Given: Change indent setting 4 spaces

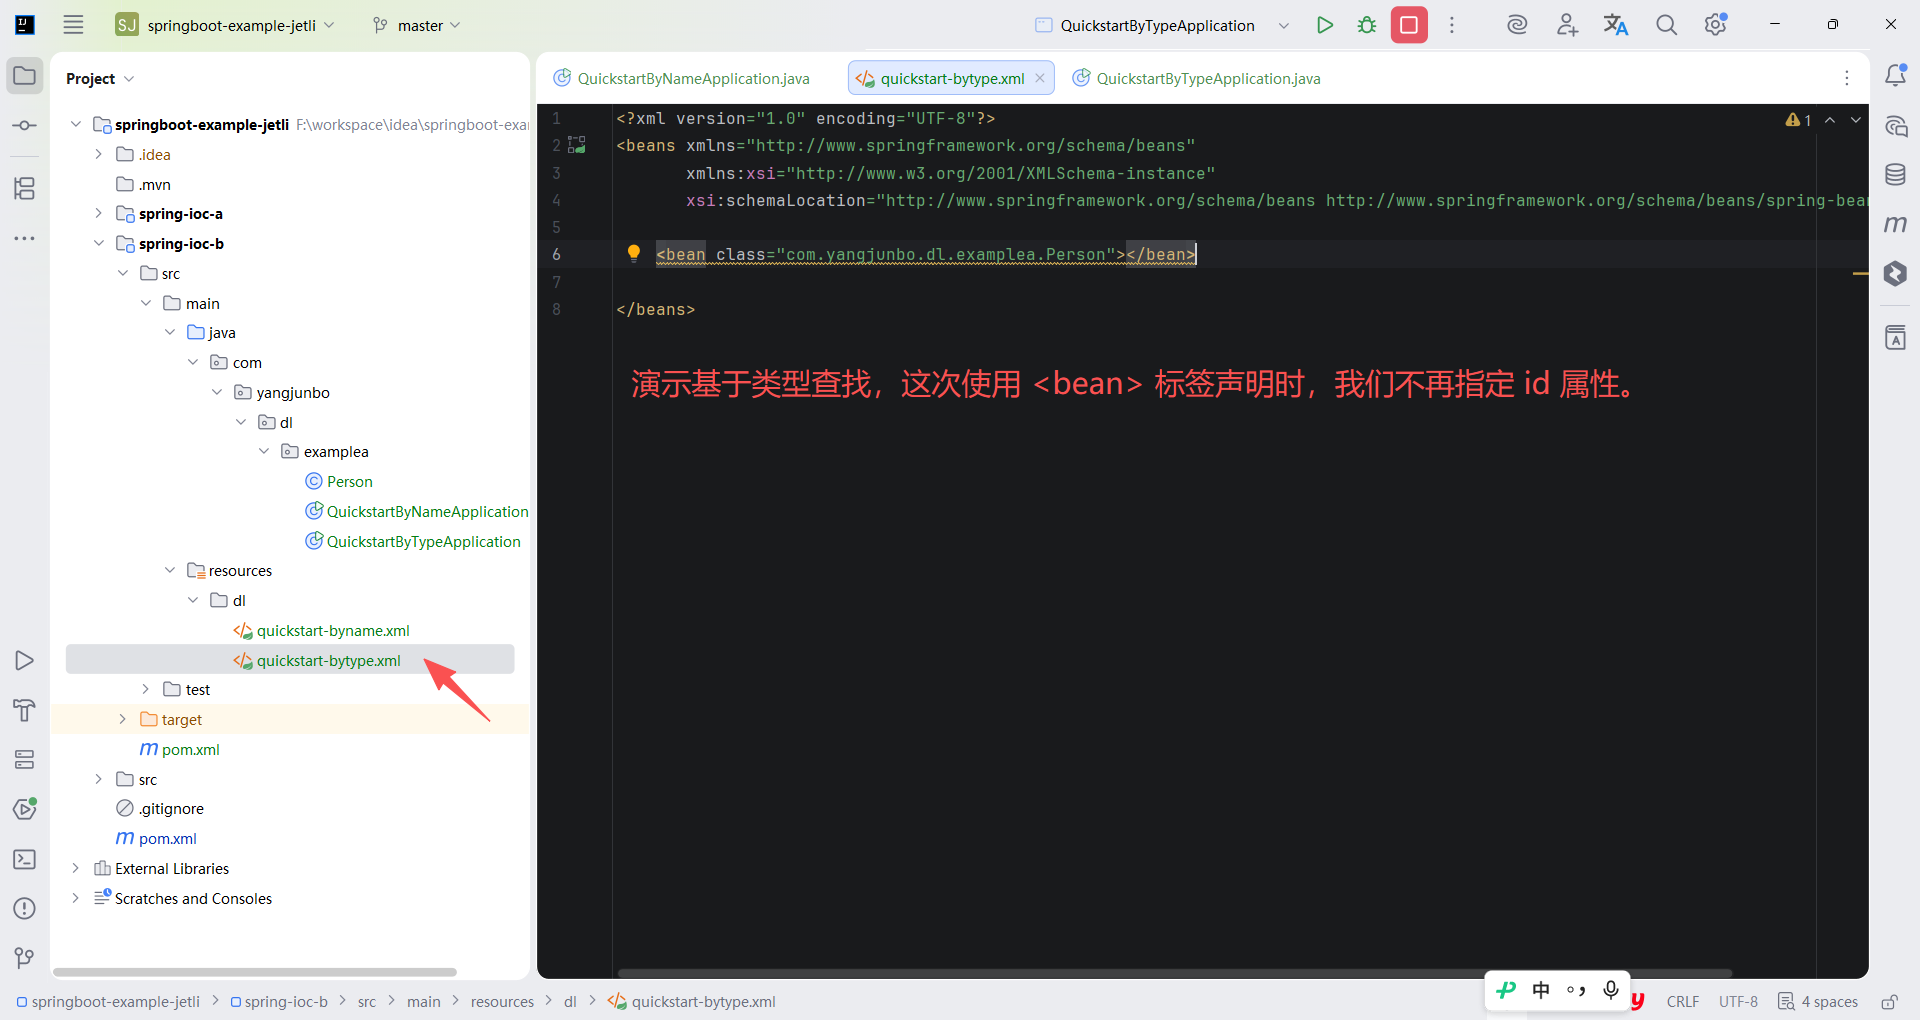Looking at the screenshot, I should (x=1818, y=1002).
